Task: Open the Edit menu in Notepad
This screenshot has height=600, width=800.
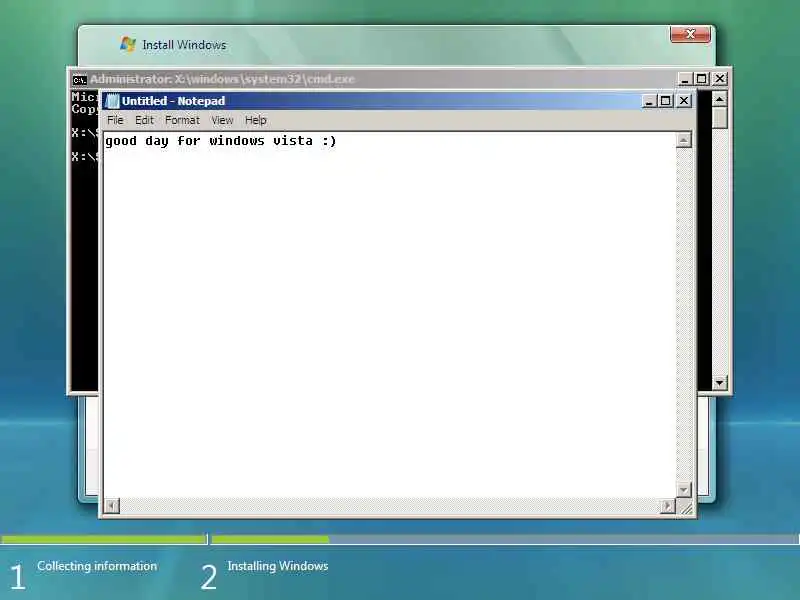Action: click(x=144, y=120)
